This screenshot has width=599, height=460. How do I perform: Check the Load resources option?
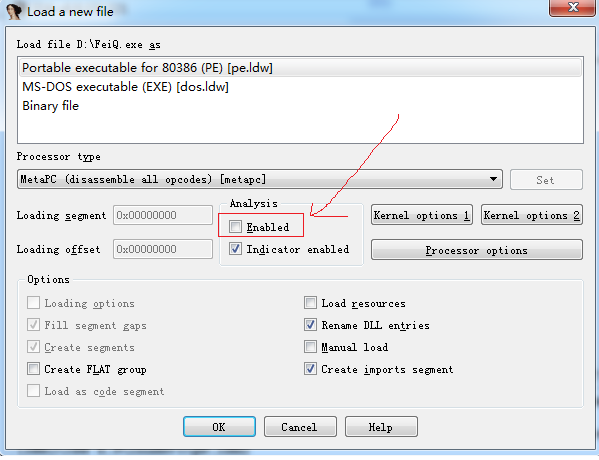[x=310, y=303]
